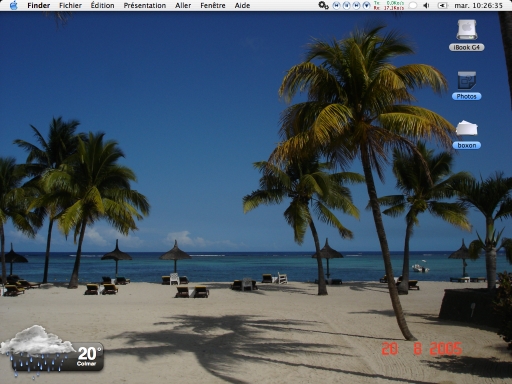Click the battery status icon
This screenshot has width=512, height=384.
pos(442,5)
